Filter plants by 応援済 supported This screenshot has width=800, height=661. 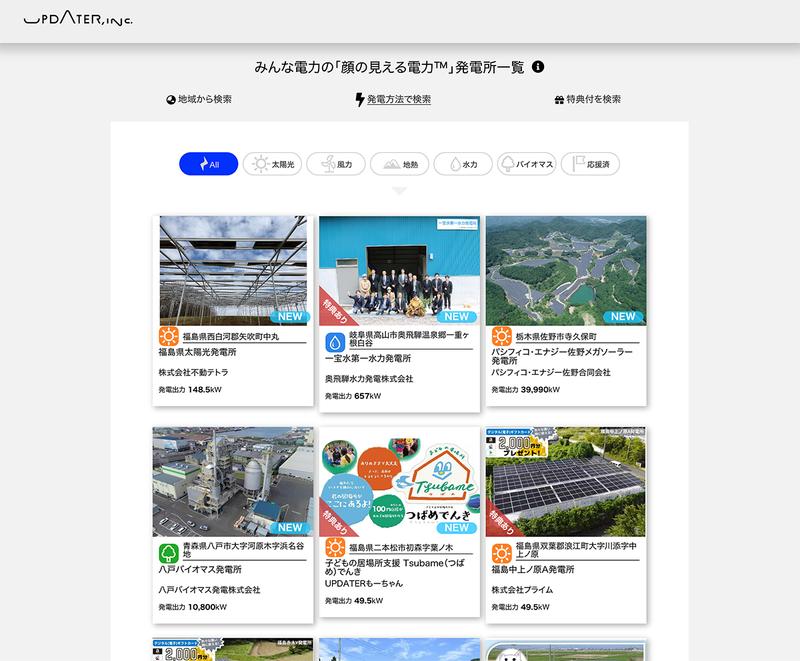(x=590, y=164)
